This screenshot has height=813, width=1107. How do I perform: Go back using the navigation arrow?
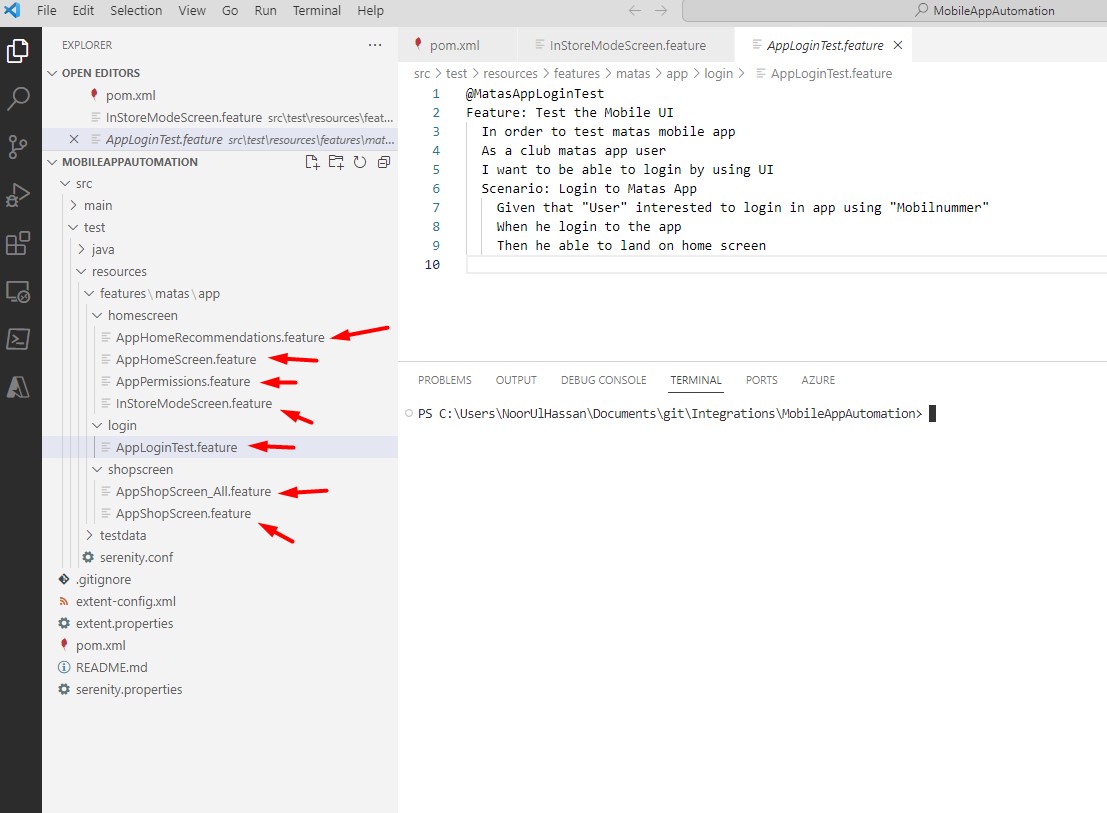[635, 11]
